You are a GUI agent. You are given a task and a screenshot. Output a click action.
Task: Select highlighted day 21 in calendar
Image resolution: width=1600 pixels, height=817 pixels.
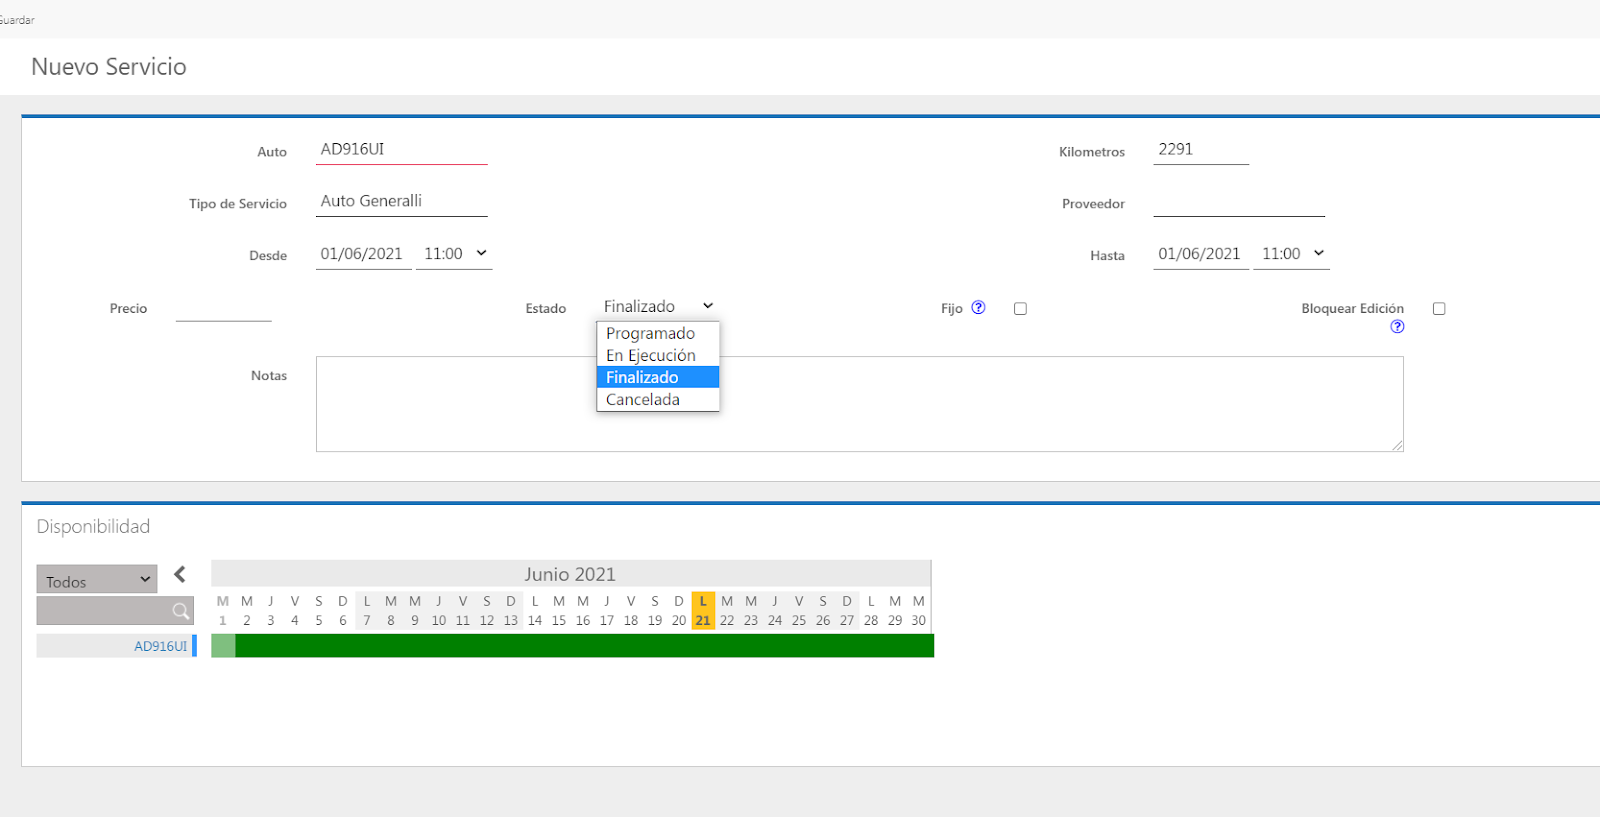(x=703, y=620)
